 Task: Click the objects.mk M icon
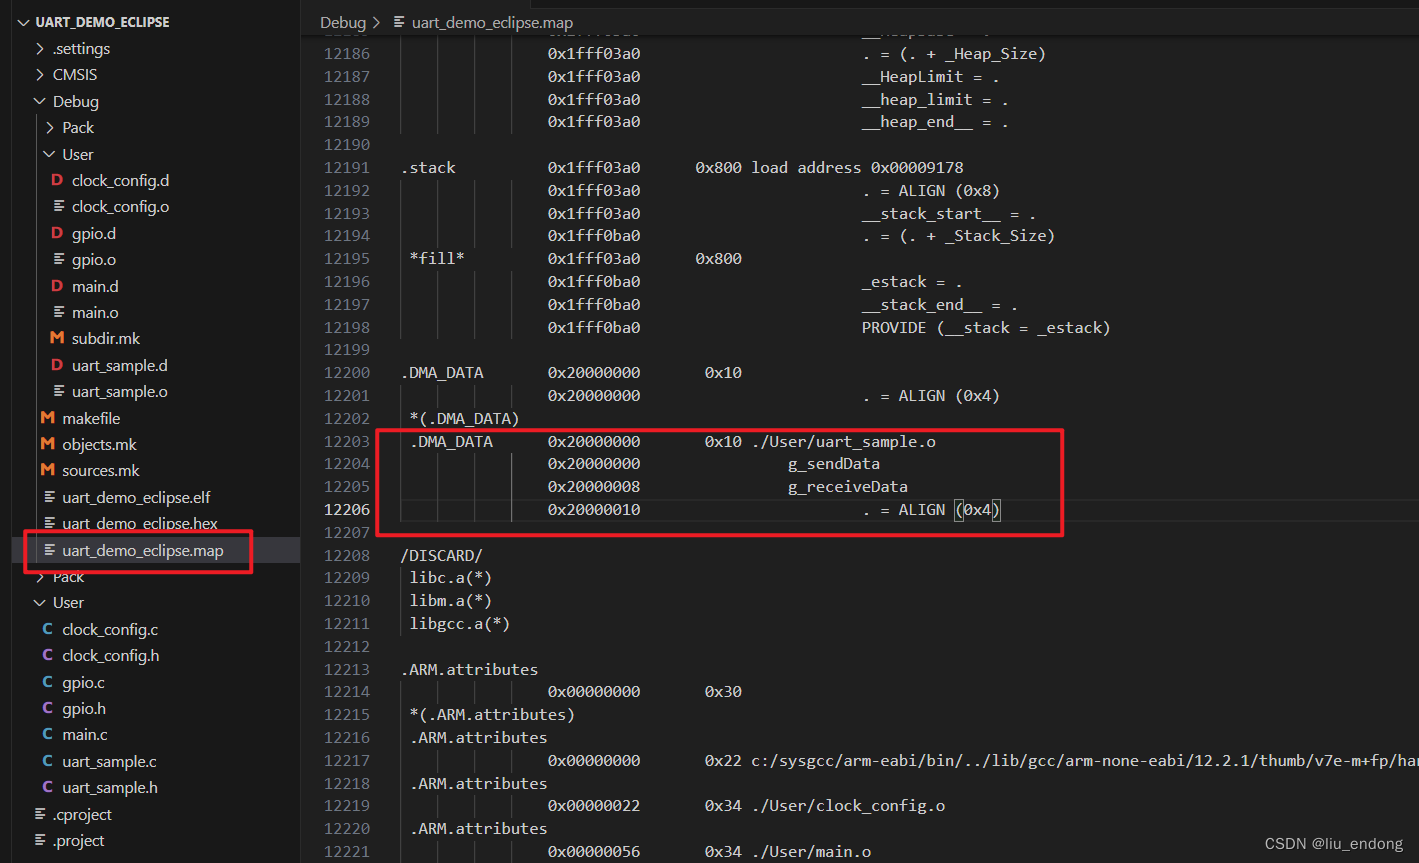(x=47, y=444)
